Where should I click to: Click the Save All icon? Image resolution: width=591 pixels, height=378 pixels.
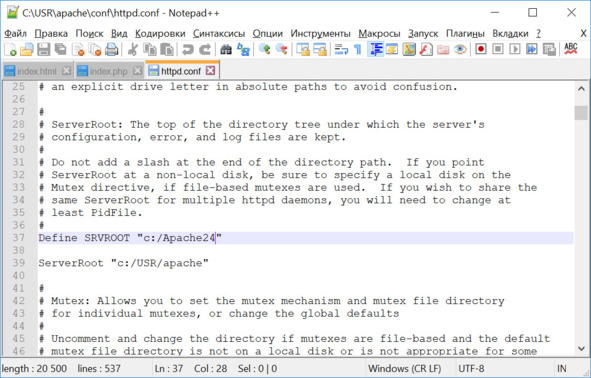[x=60, y=50]
